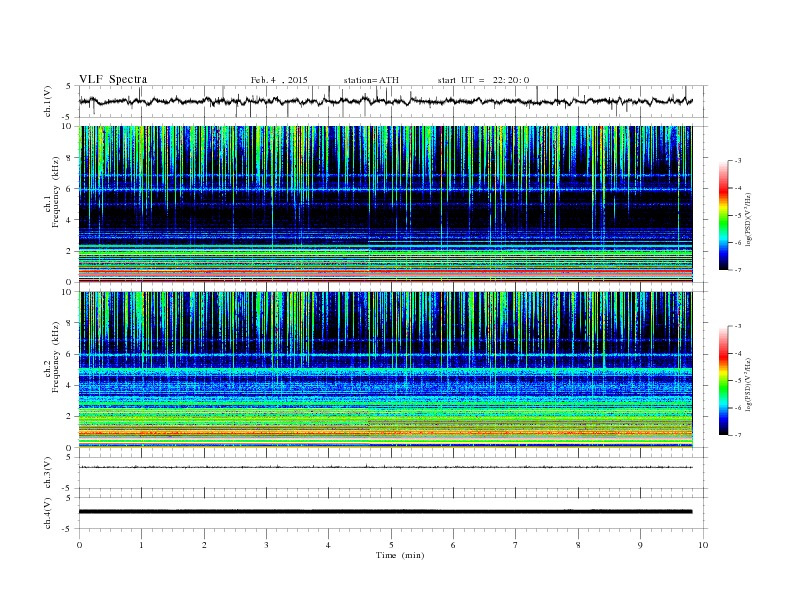Screen dimensions: 792x612
Task: Click the ch.3(V) axis label
Action: coord(48,472)
